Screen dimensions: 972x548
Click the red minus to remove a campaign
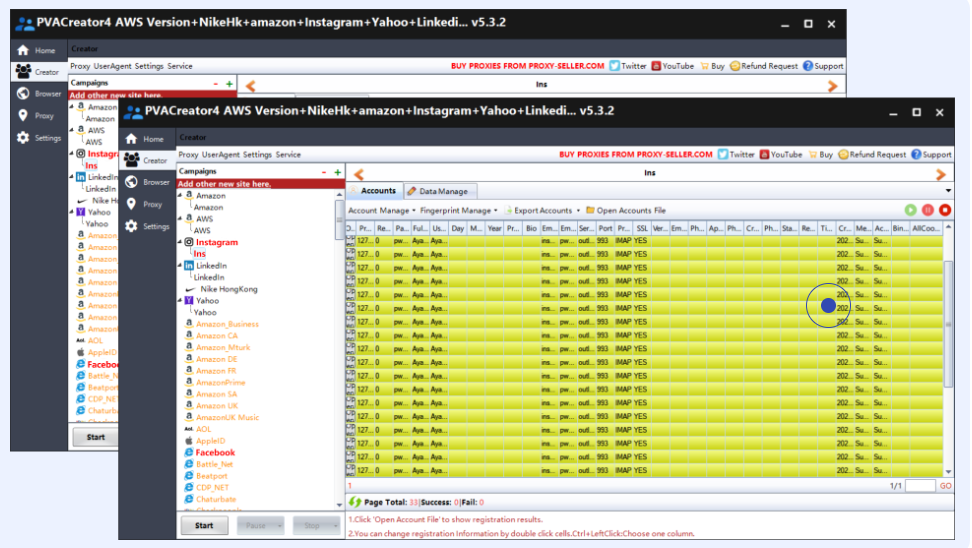pos(324,172)
